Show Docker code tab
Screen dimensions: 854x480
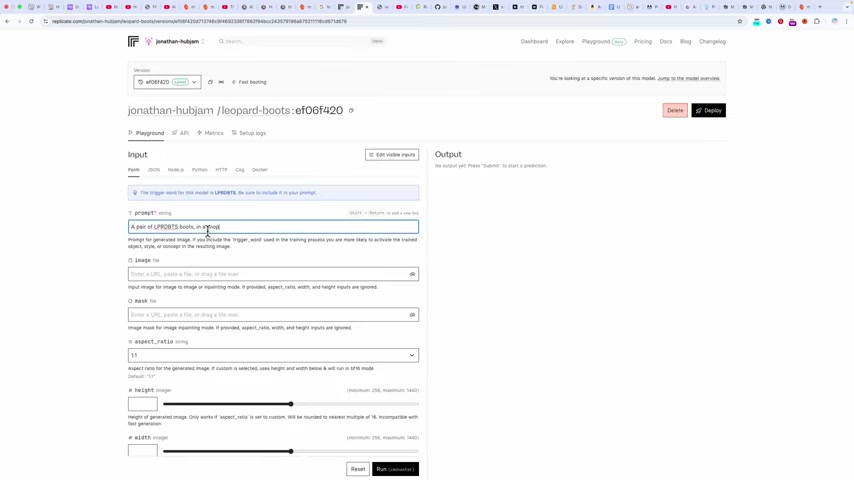260,170
